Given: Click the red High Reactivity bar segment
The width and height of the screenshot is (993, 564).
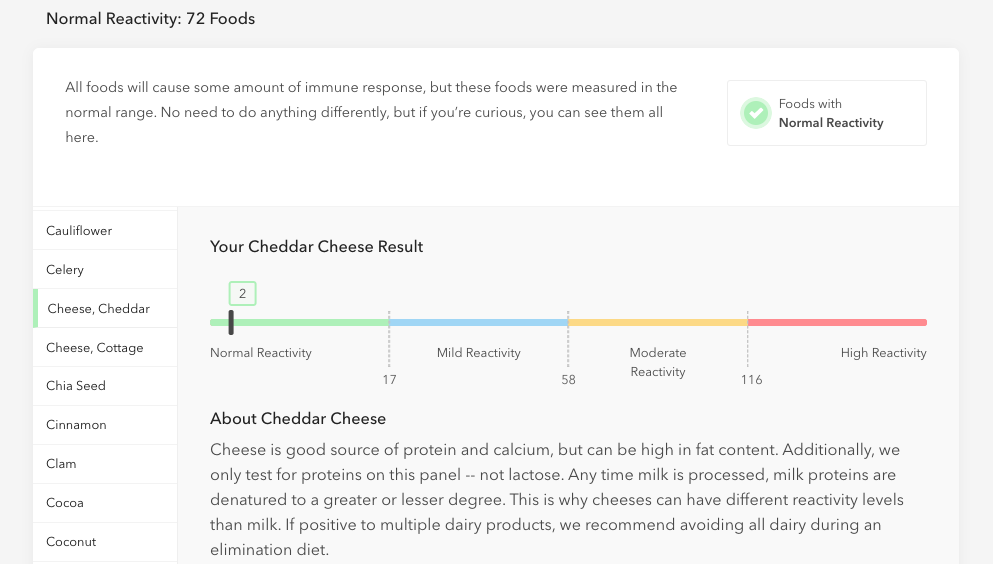Looking at the screenshot, I should click(837, 322).
